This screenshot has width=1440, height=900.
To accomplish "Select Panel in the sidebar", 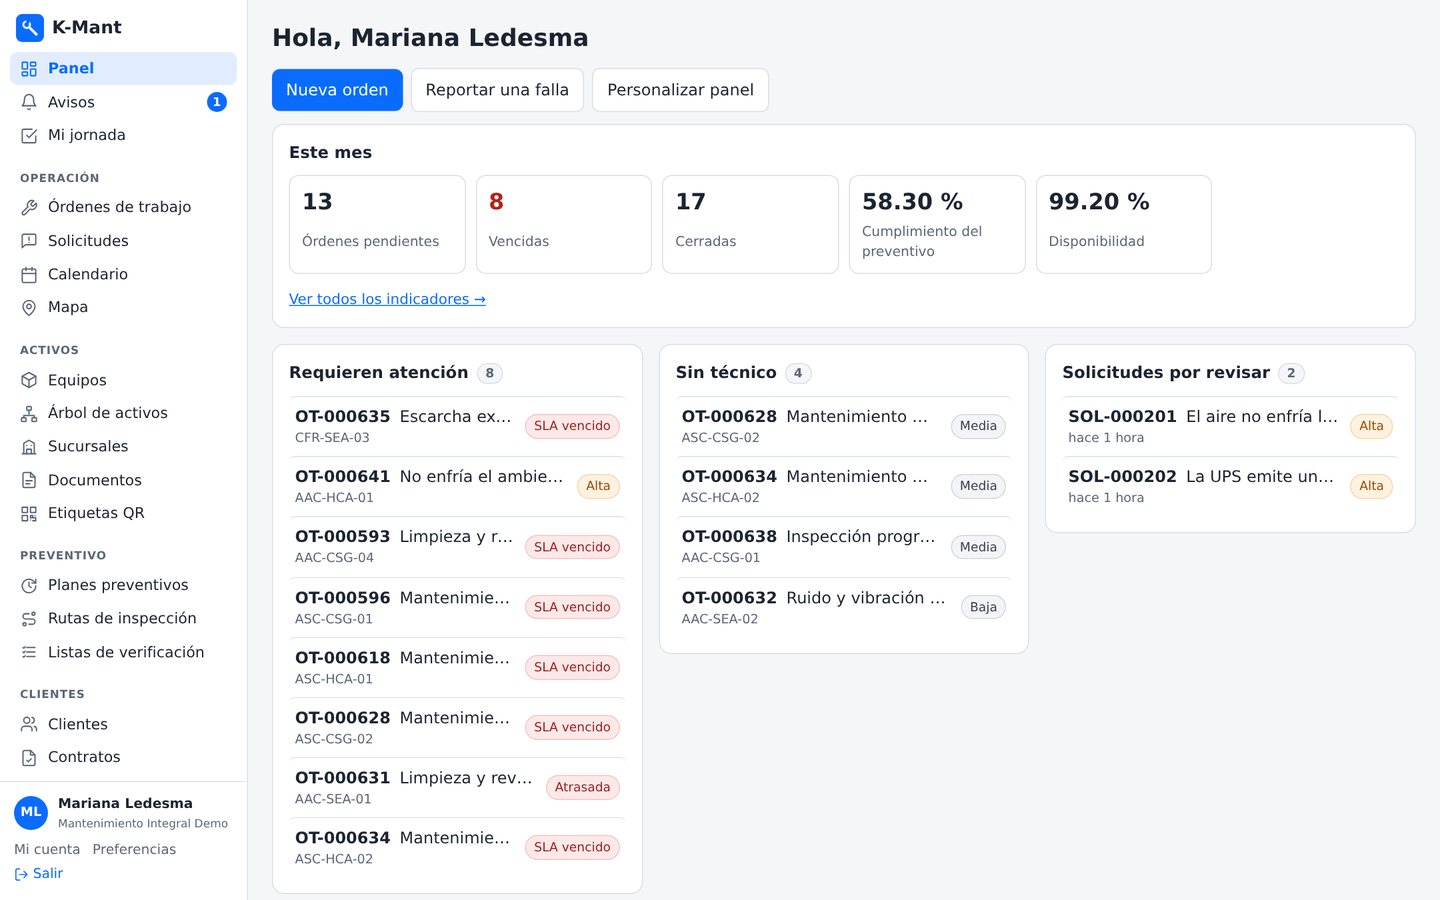I will [x=123, y=68].
